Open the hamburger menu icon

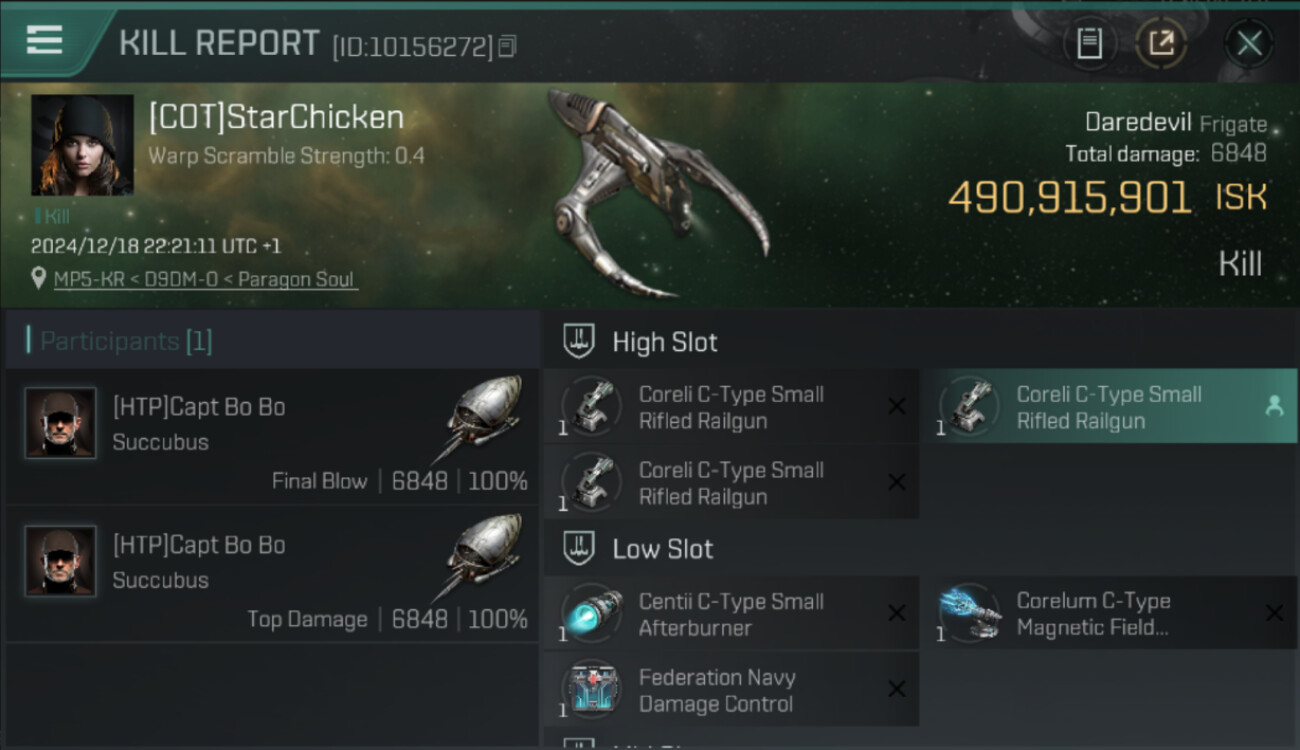tap(44, 40)
